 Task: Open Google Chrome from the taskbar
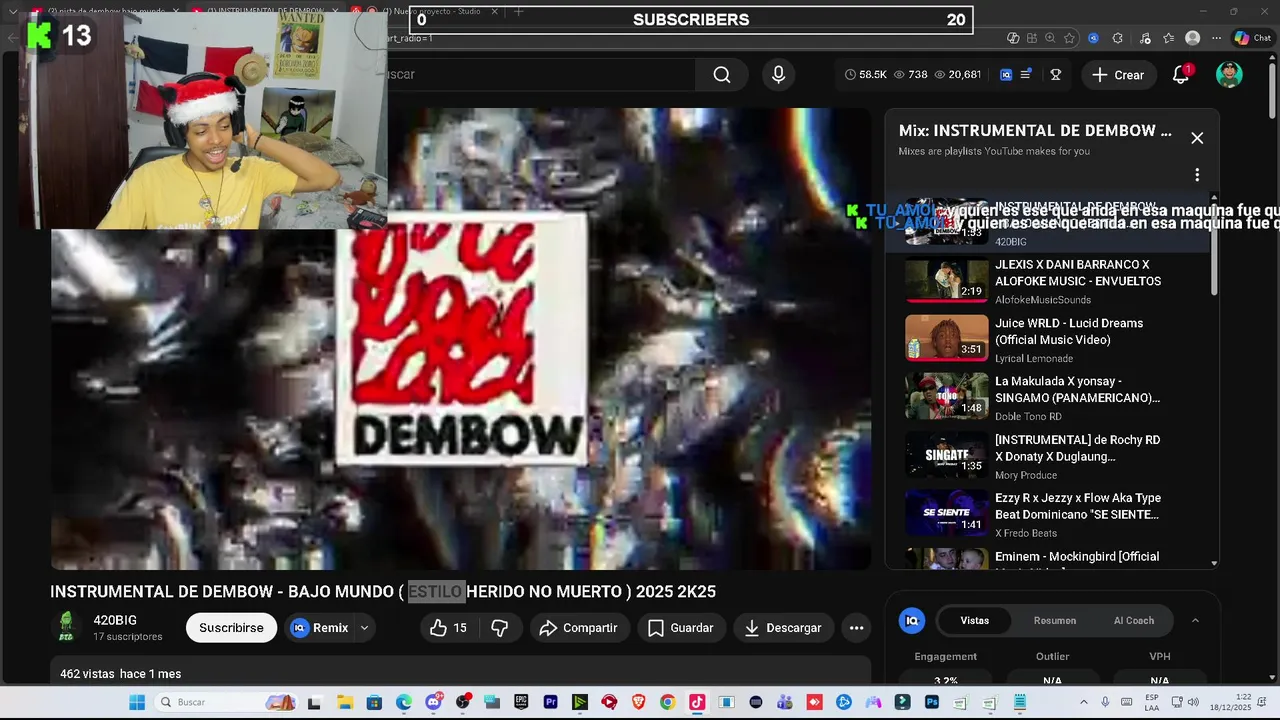coord(667,702)
